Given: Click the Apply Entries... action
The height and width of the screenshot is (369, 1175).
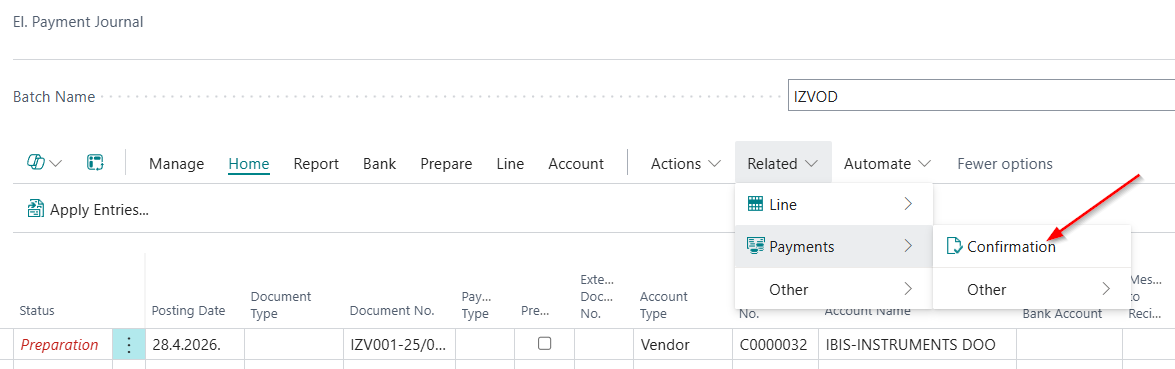Looking at the screenshot, I should [x=88, y=210].
